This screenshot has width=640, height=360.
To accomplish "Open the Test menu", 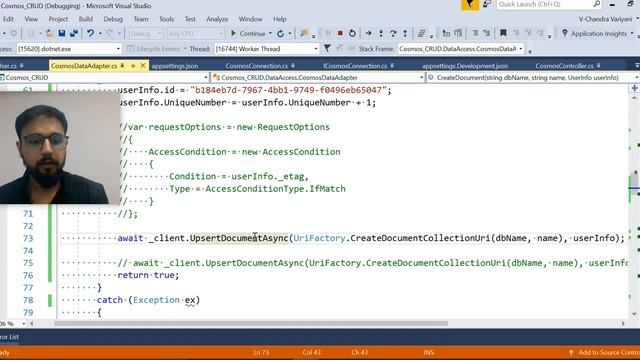I will pyautogui.click(x=190, y=19).
